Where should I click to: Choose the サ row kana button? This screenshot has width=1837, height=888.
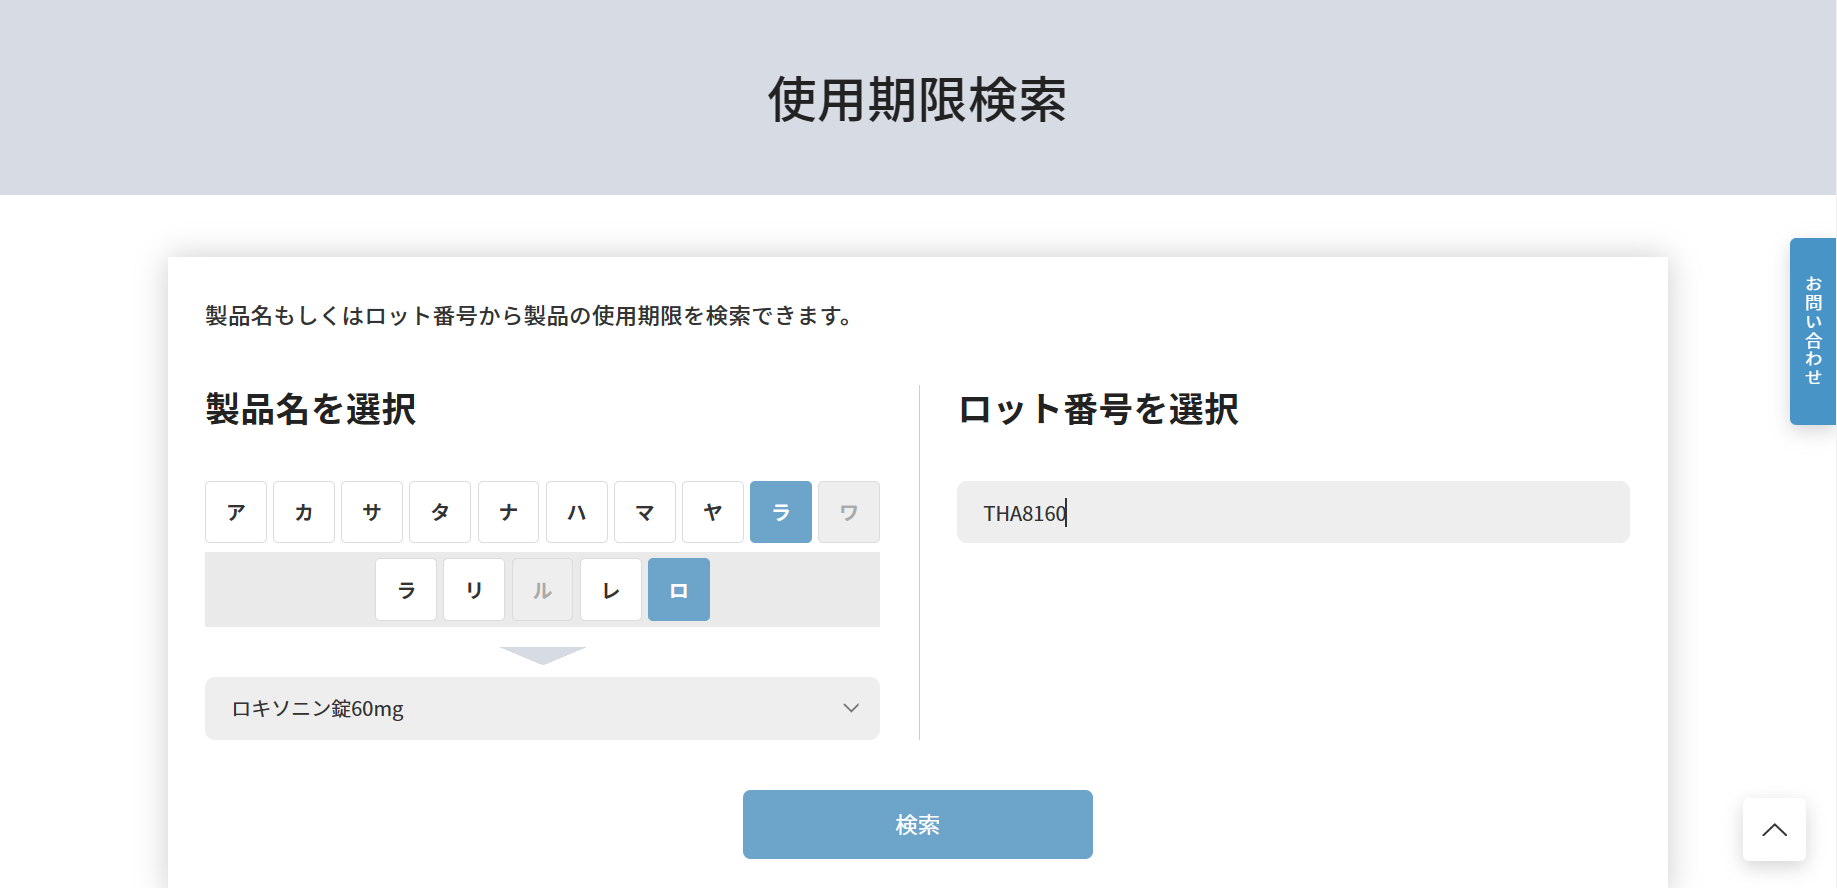point(372,512)
